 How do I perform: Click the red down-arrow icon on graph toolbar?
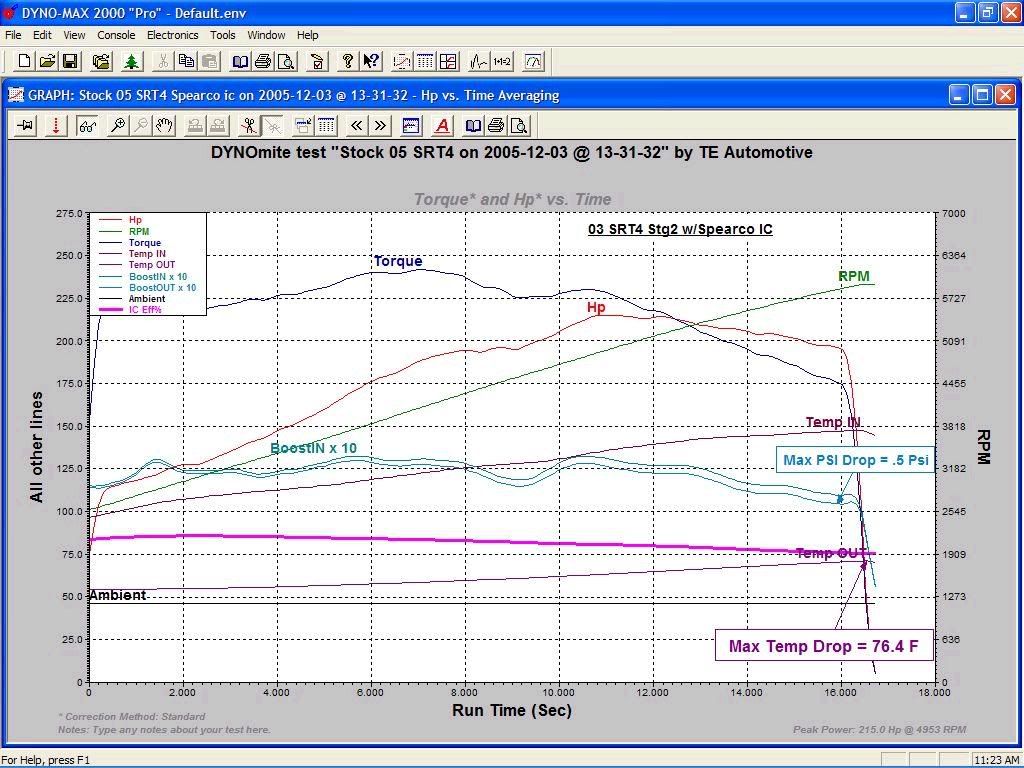click(56, 126)
